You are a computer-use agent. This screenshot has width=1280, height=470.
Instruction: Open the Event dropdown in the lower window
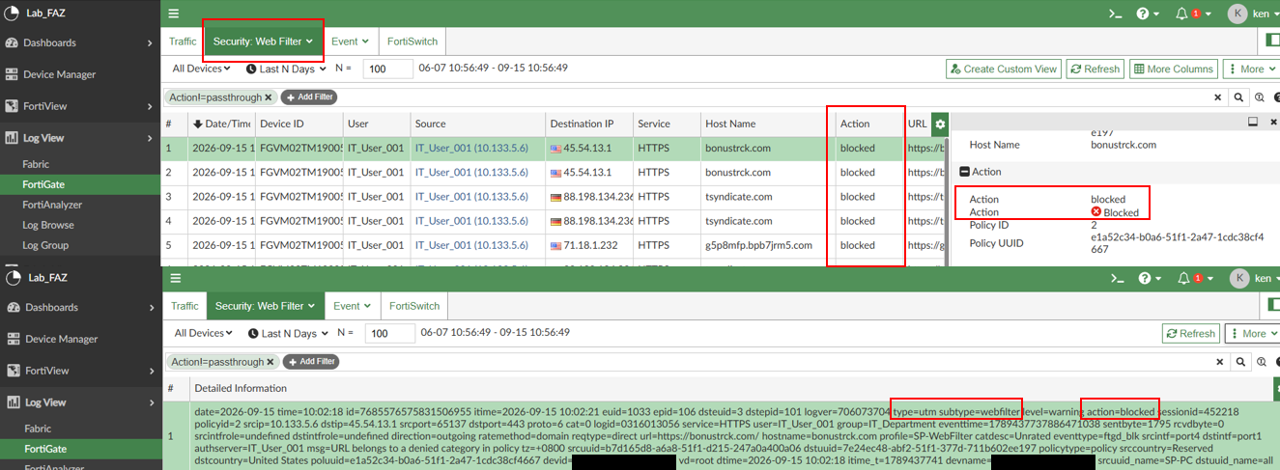tap(351, 306)
